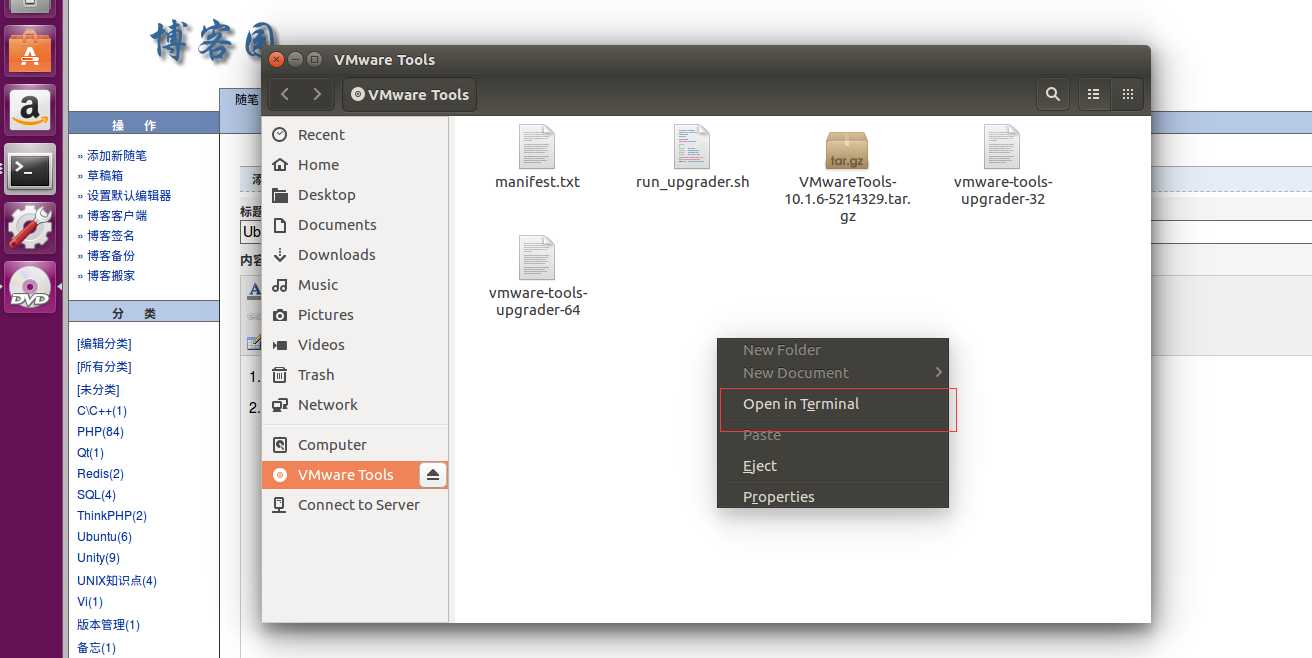
Task: Open Ubuntu Software Center launcher icon
Action: (x=30, y=49)
